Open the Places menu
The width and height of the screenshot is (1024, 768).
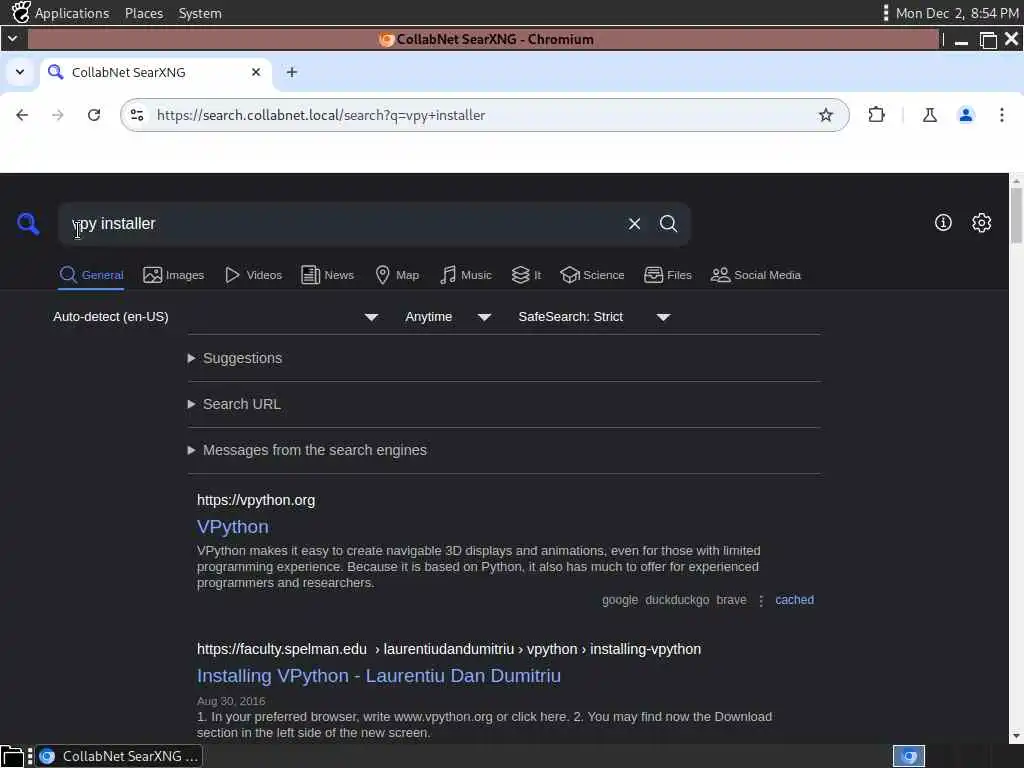click(144, 13)
